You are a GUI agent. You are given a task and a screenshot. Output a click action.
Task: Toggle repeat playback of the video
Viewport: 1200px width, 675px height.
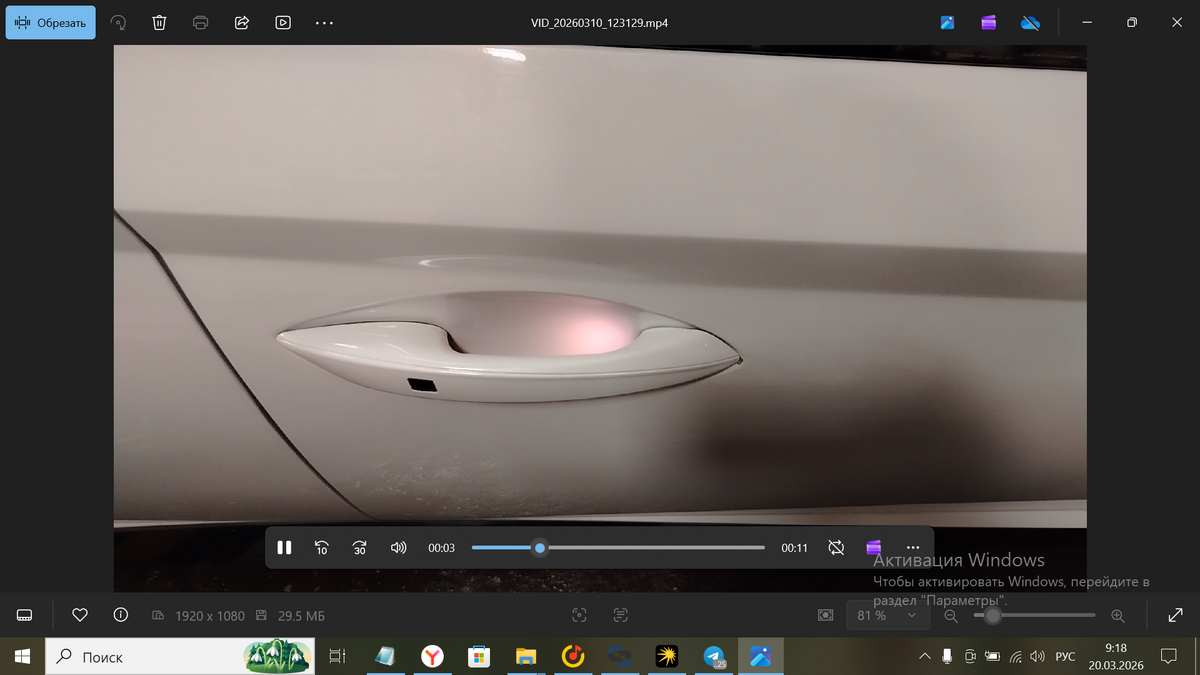836,548
